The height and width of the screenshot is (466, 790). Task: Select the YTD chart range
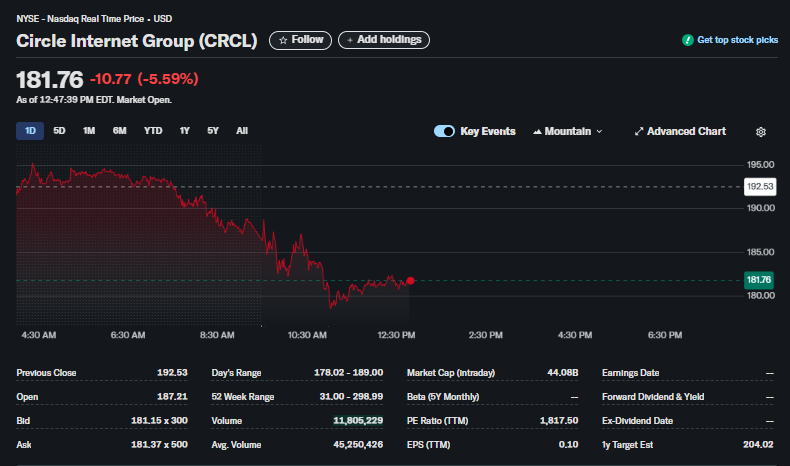(153, 130)
